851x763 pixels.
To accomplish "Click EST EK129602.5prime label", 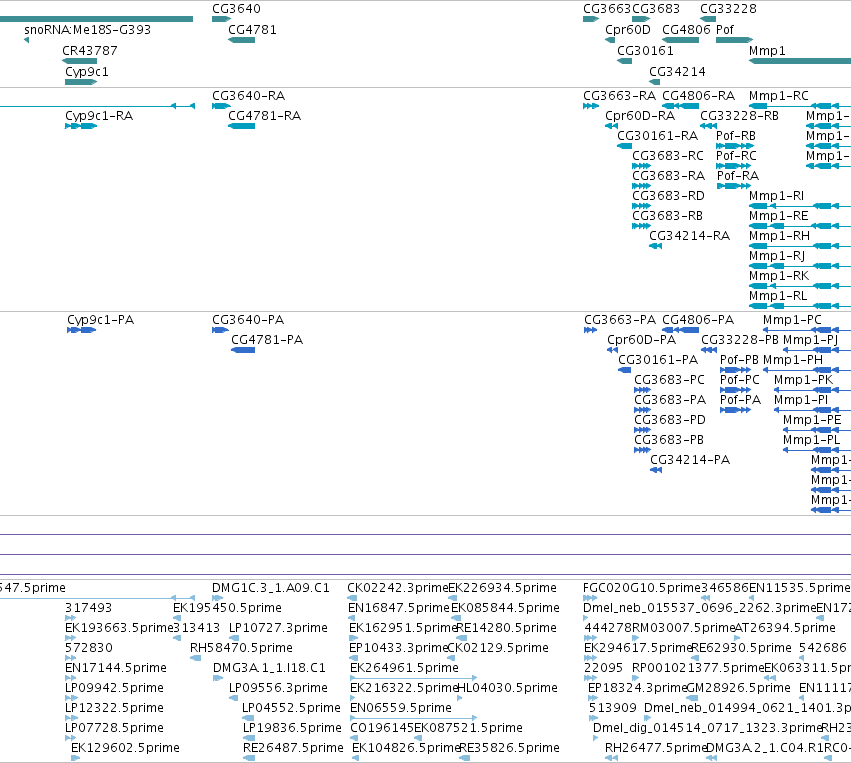I will pyautogui.click(x=125, y=748).
